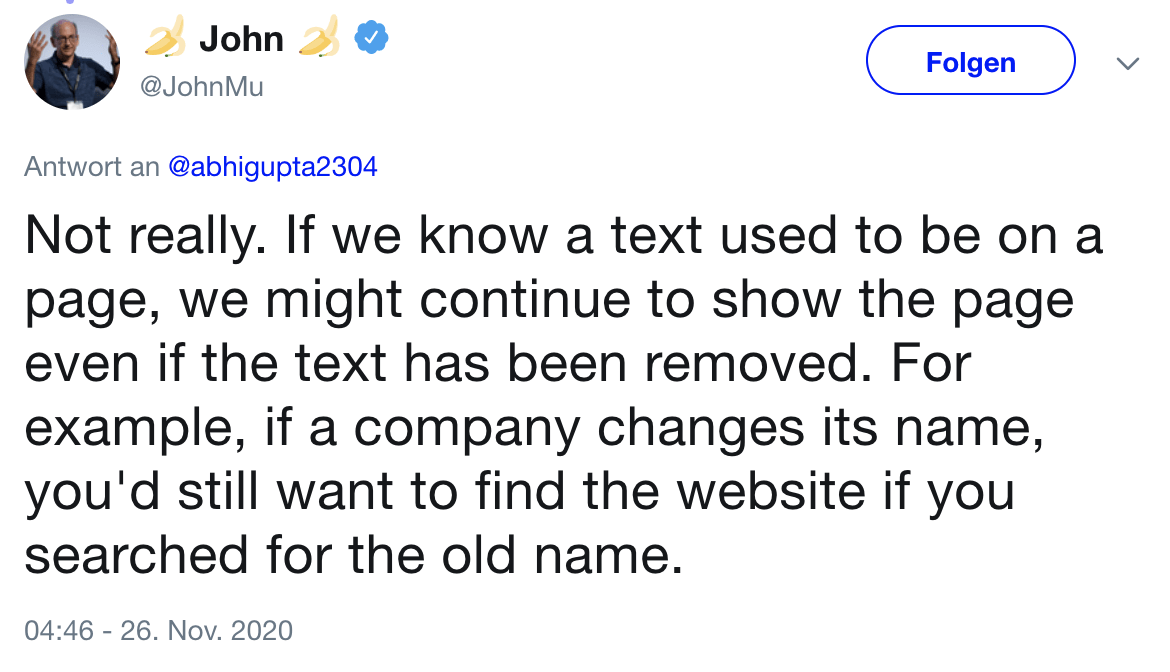Click the left banana emoji in the name
1170x672 pixels.
pos(166,38)
